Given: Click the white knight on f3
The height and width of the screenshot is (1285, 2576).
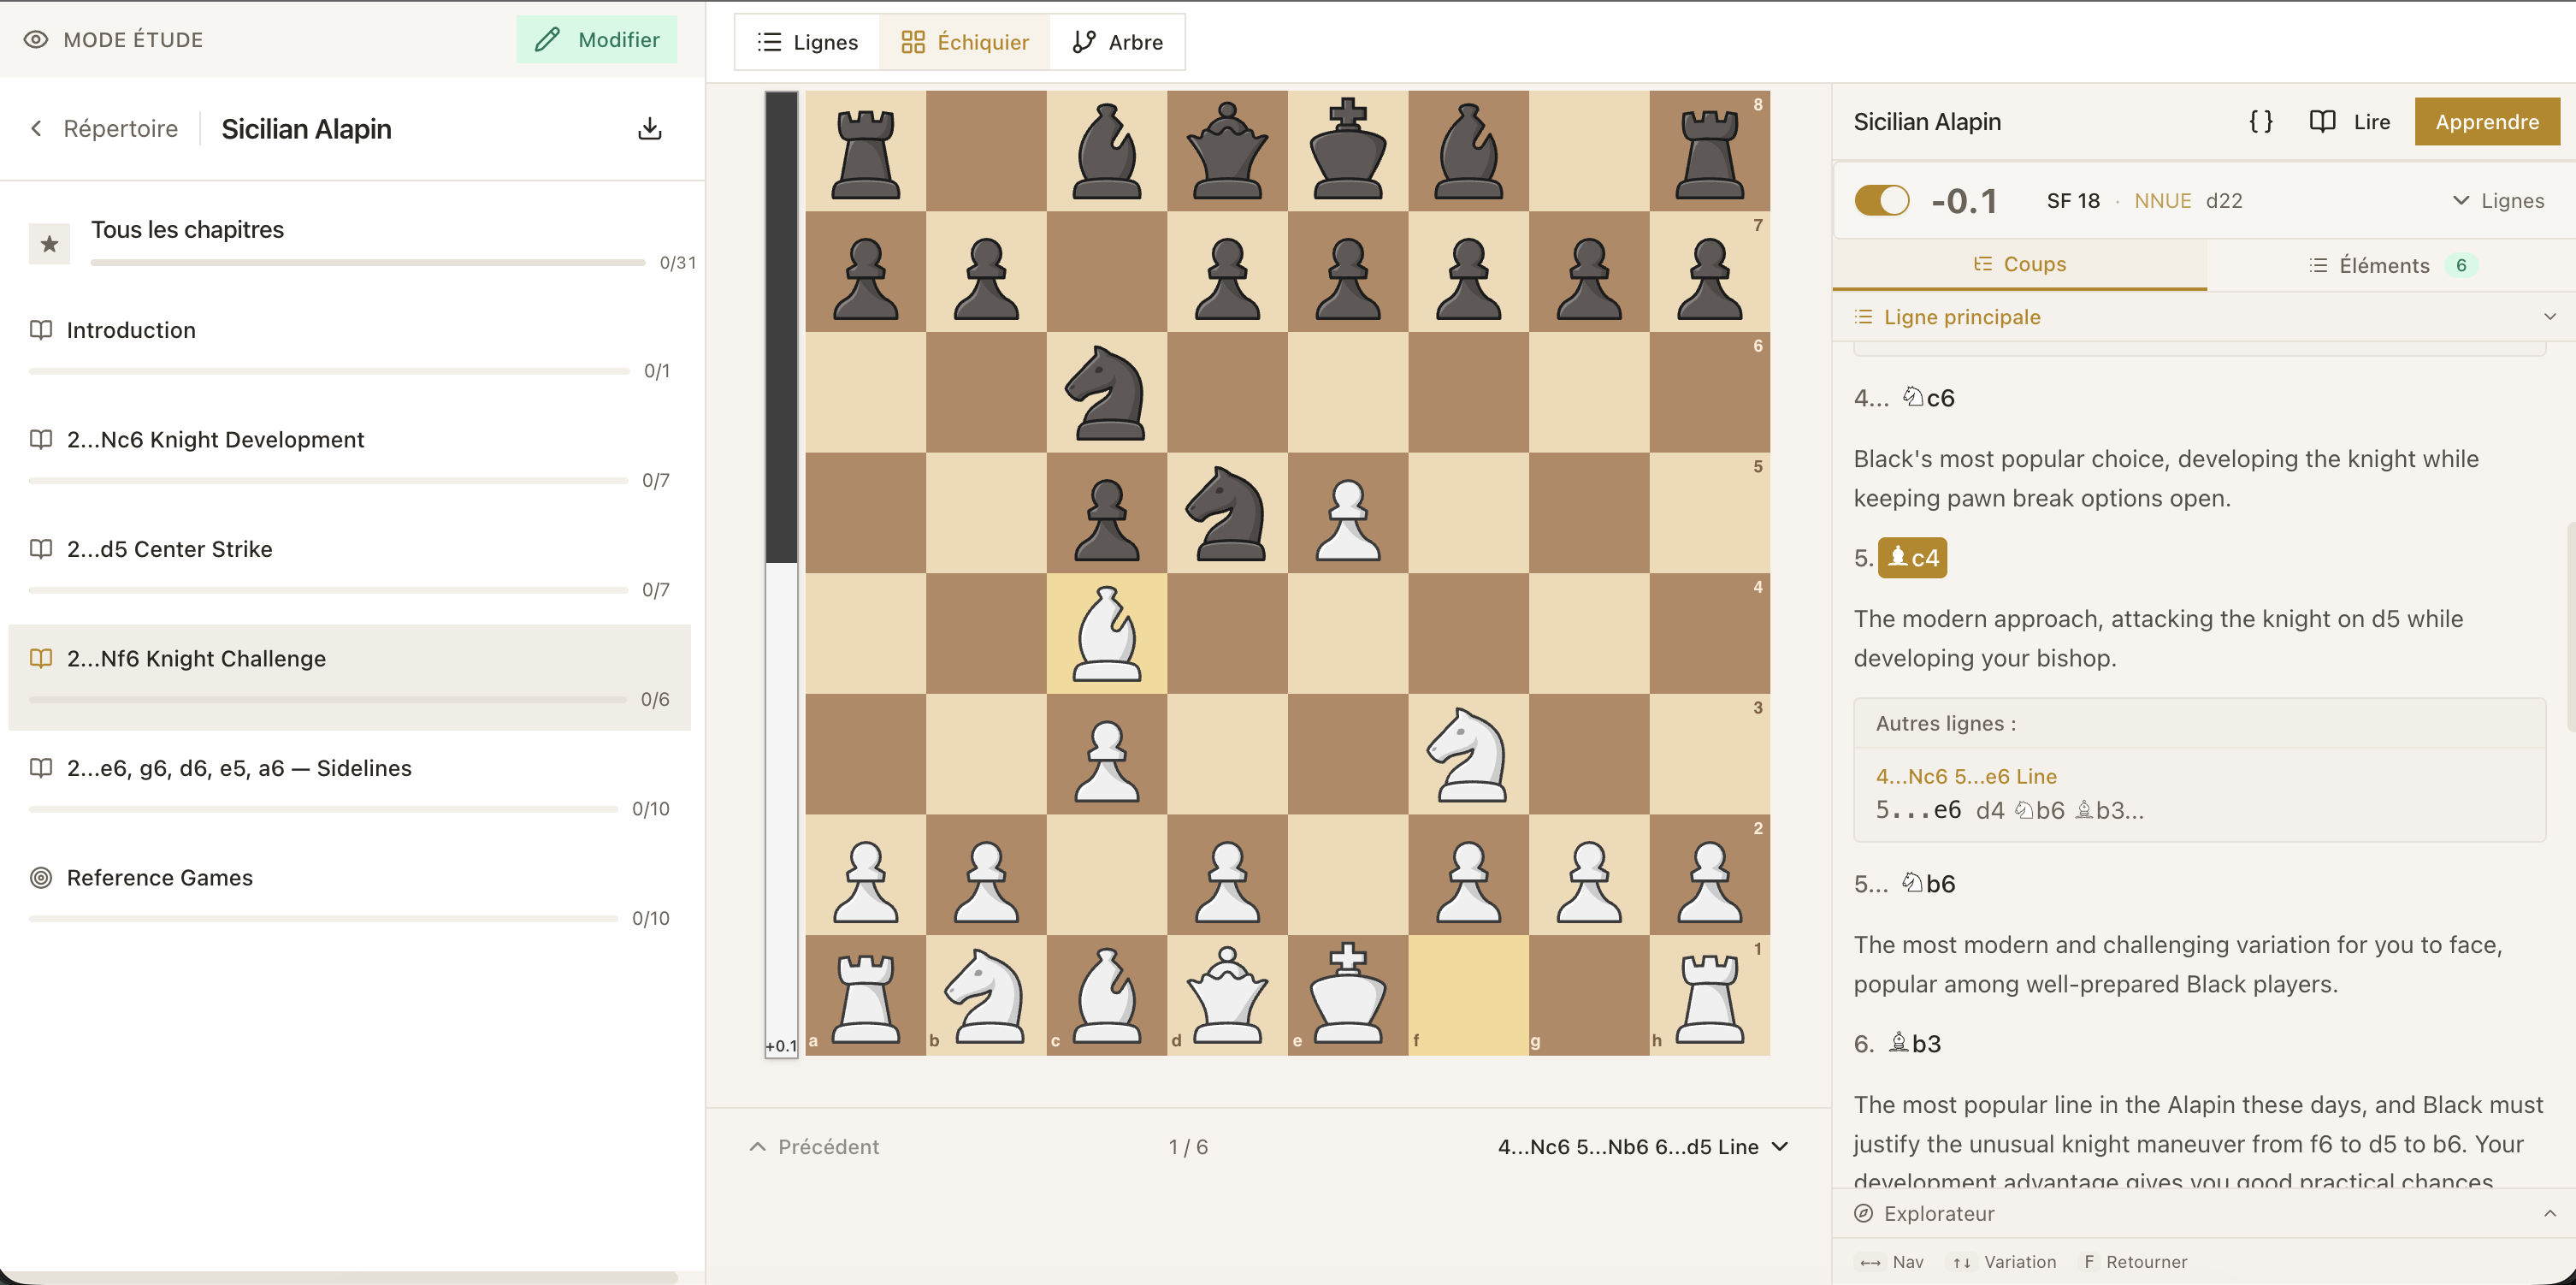Looking at the screenshot, I should [x=1467, y=754].
